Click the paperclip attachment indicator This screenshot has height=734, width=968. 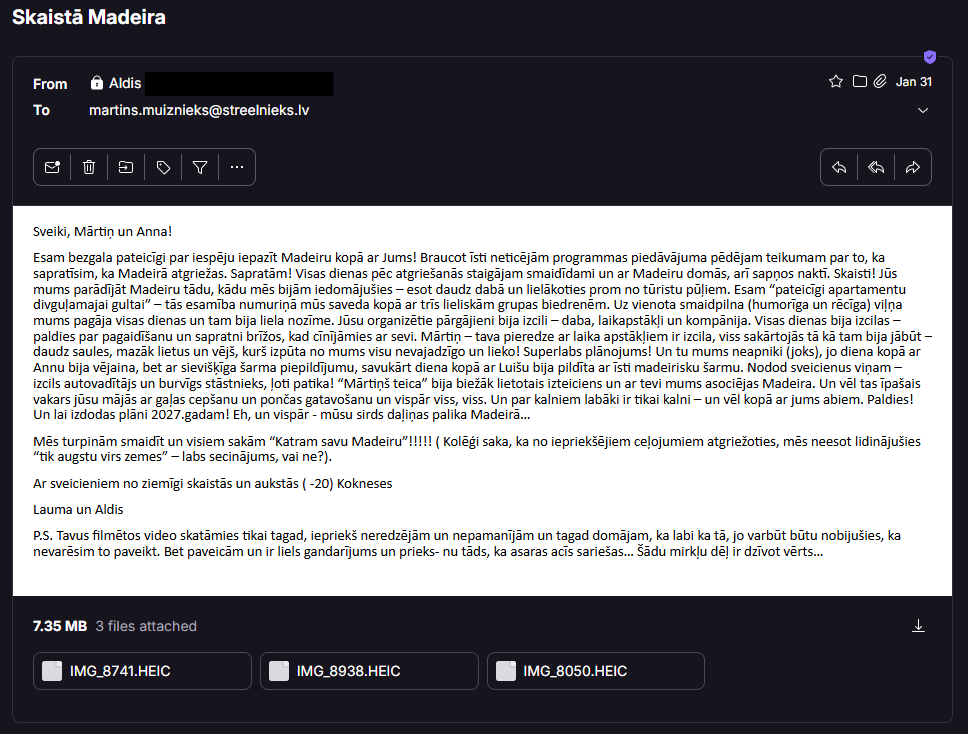880,81
